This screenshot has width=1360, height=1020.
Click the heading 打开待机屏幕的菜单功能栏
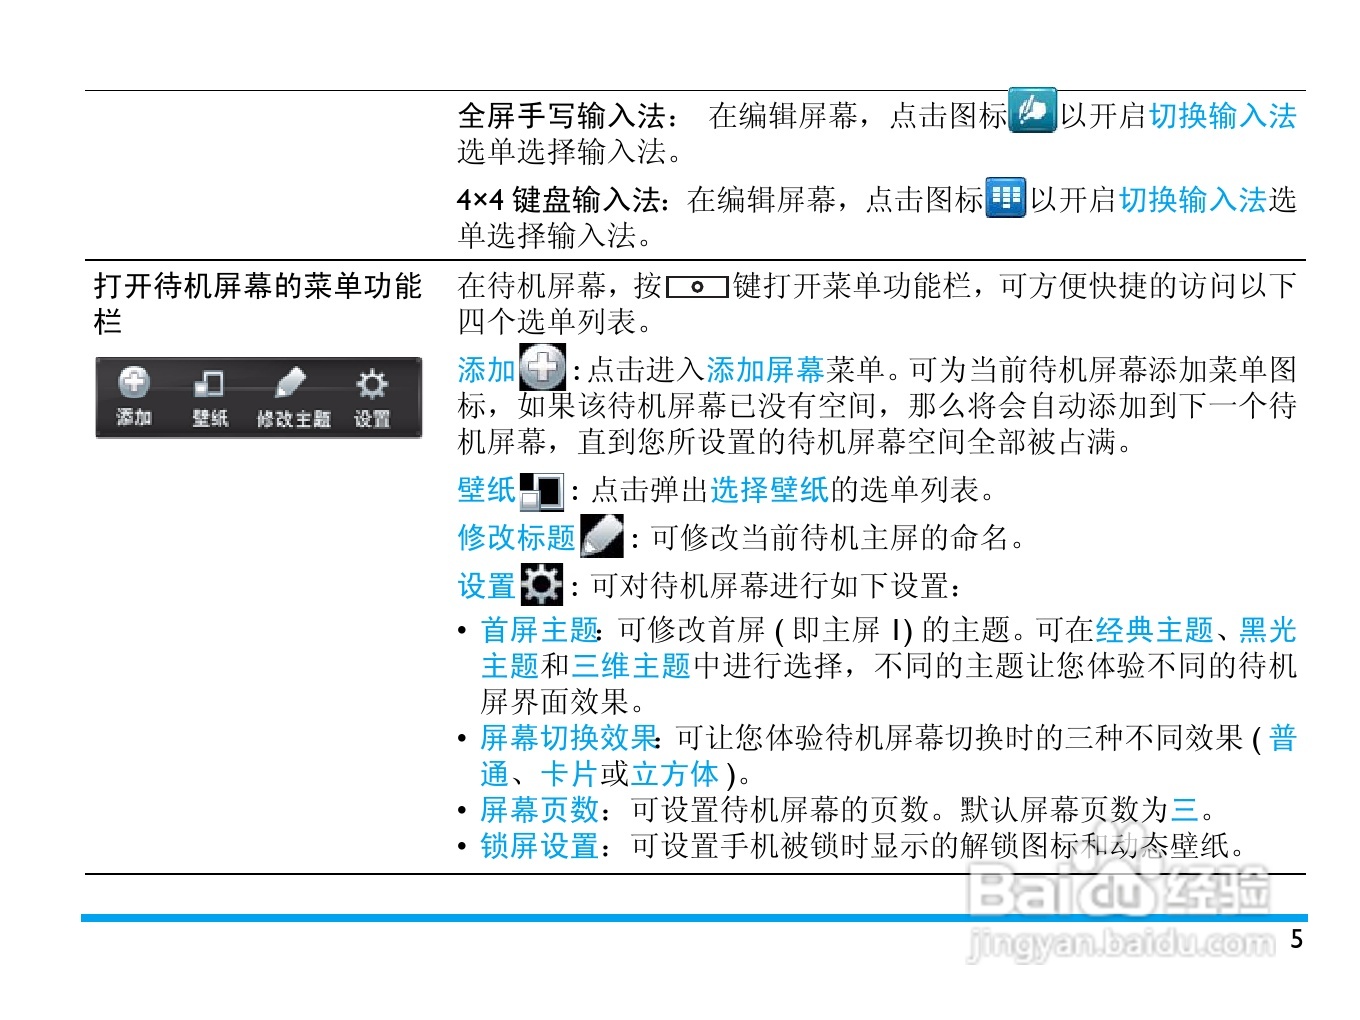[258, 304]
